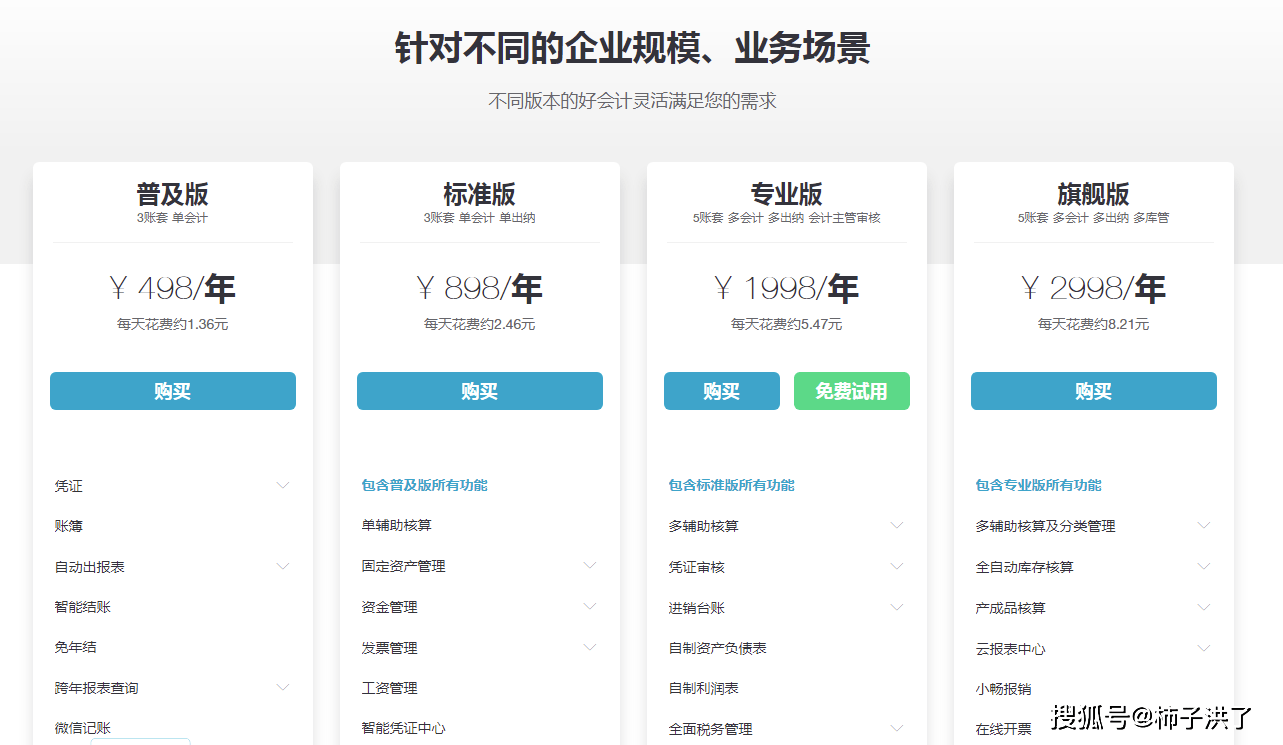Click 3账套 单会计 单出纳 subtitle
Screen dimensions: 1283x745
[x=480, y=217]
